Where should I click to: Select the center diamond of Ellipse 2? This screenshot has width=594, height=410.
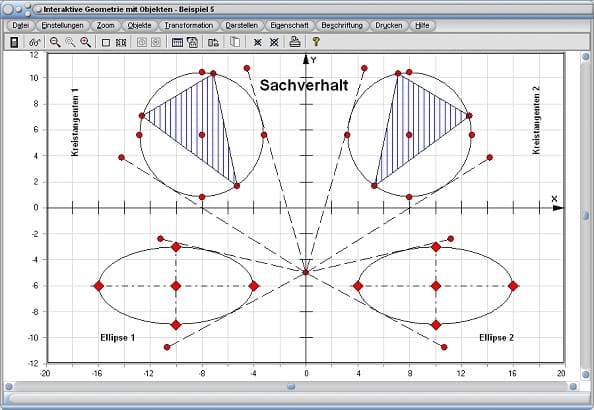click(436, 286)
